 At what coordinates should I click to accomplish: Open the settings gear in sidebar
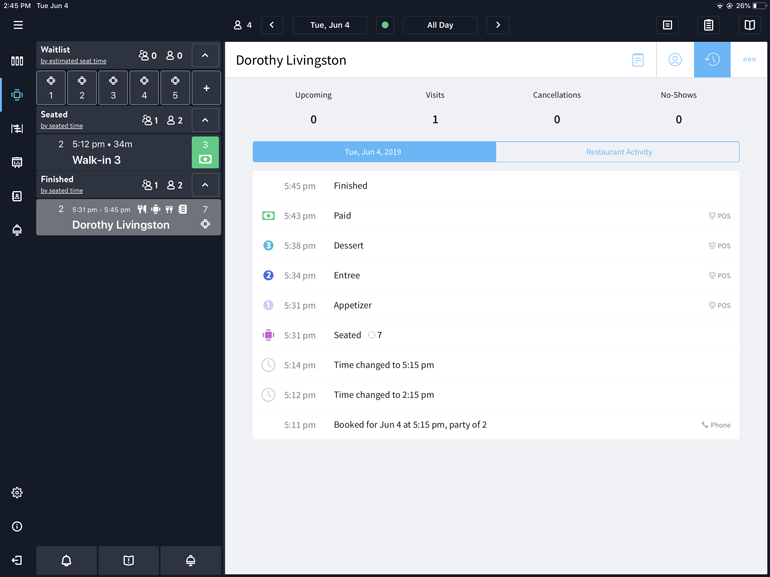coord(17,493)
